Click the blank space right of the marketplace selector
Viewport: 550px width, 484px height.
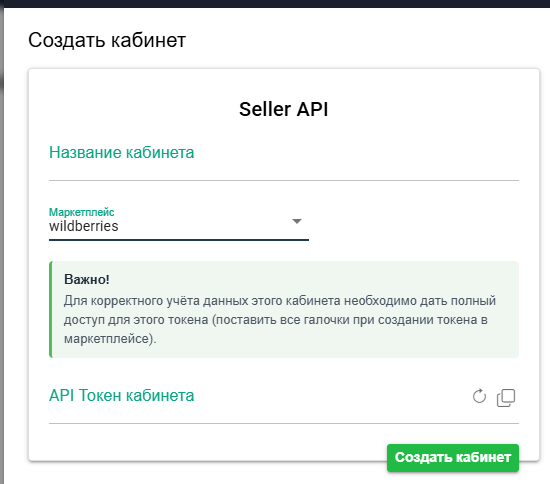coord(414,223)
